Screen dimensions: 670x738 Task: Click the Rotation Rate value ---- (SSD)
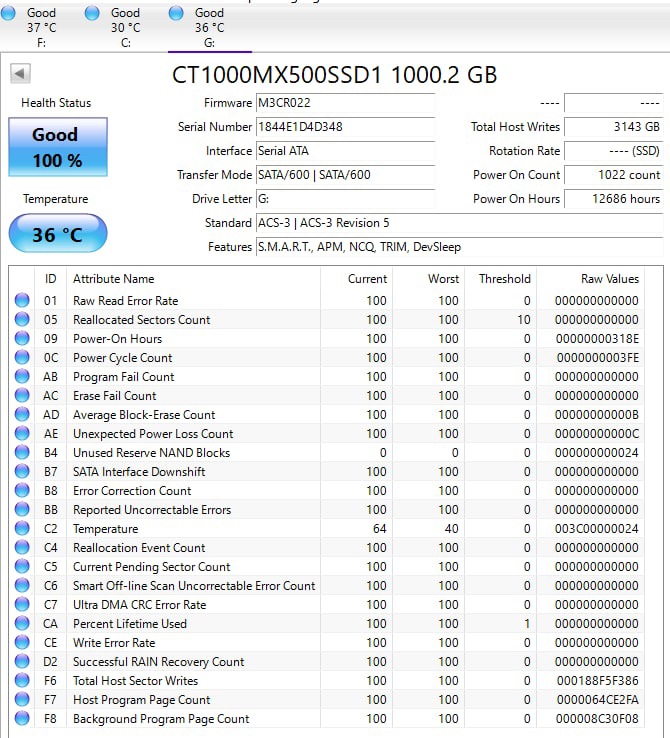pyautogui.click(x=614, y=151)
